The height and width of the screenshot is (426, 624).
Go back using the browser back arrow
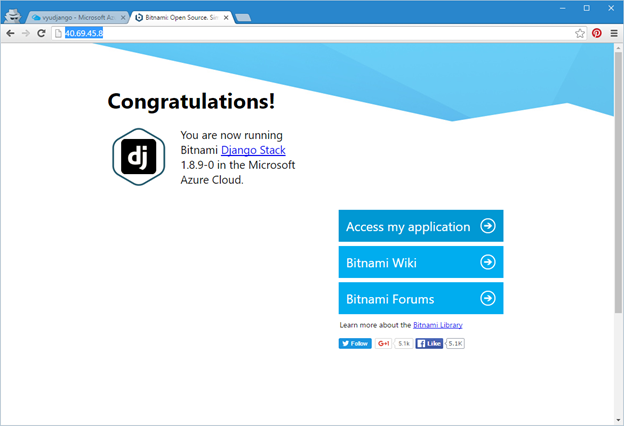(10, 33)
